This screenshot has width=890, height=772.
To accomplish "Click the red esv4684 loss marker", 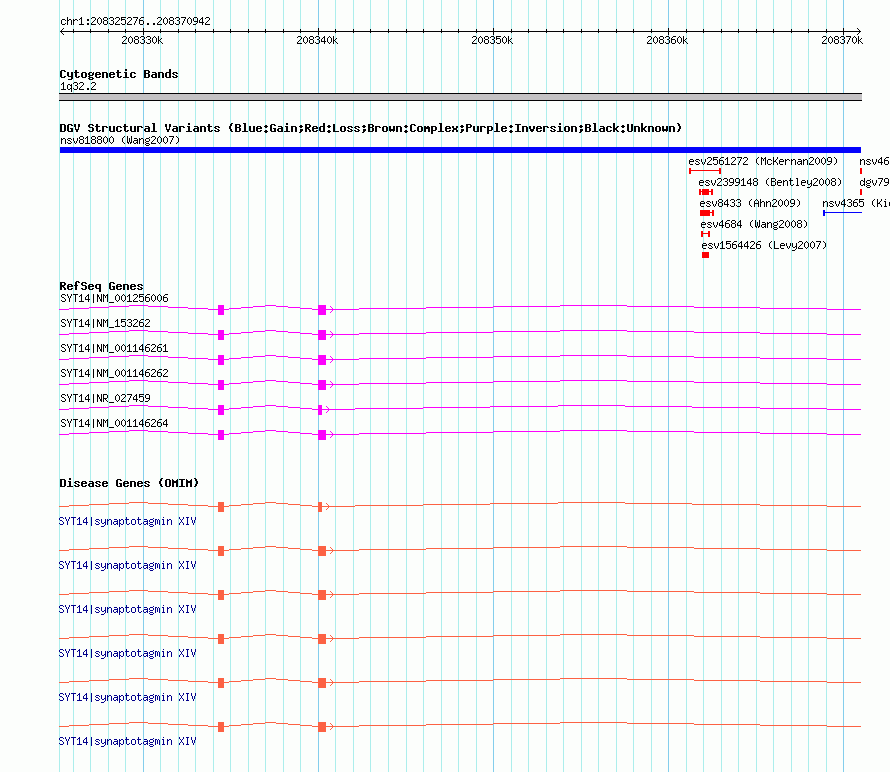I will (x=706, y=234).
